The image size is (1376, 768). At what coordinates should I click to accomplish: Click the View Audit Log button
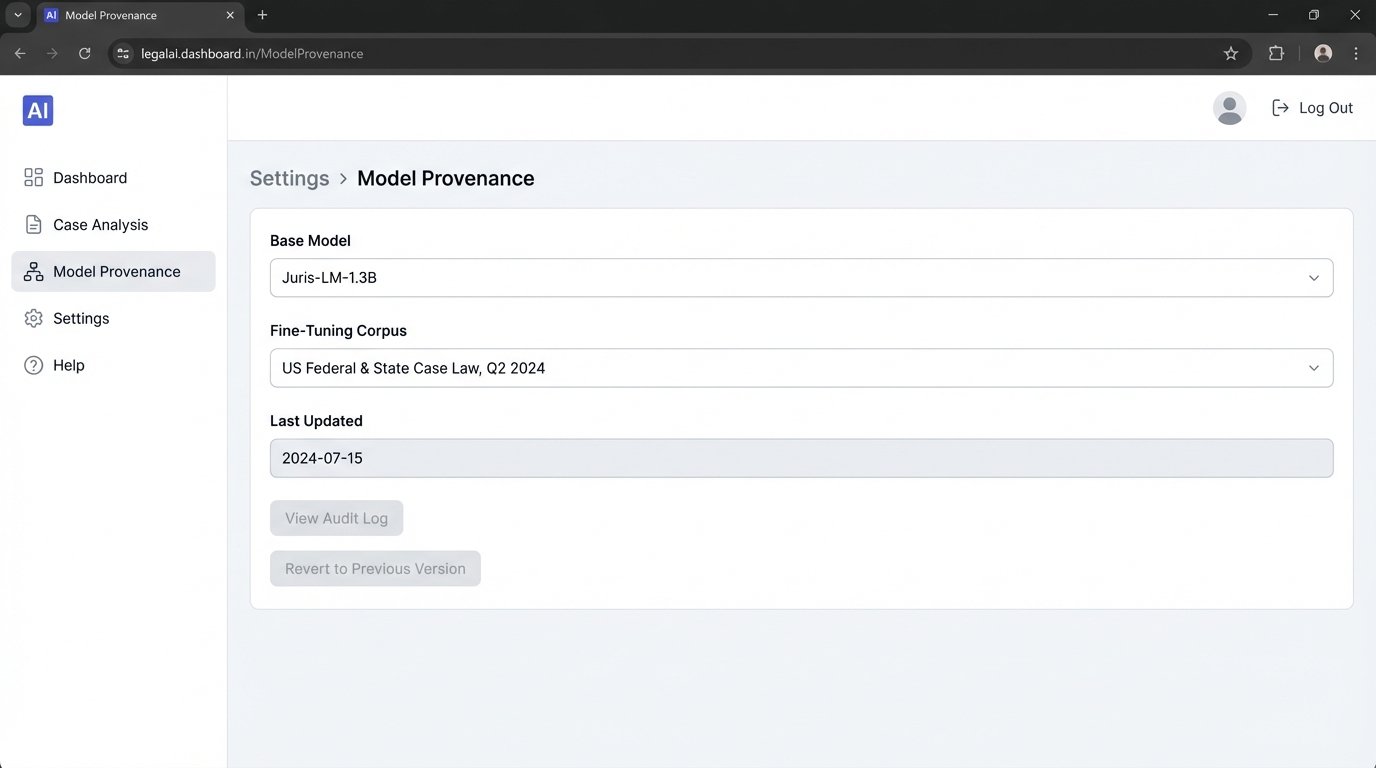[x=336, y=518]
